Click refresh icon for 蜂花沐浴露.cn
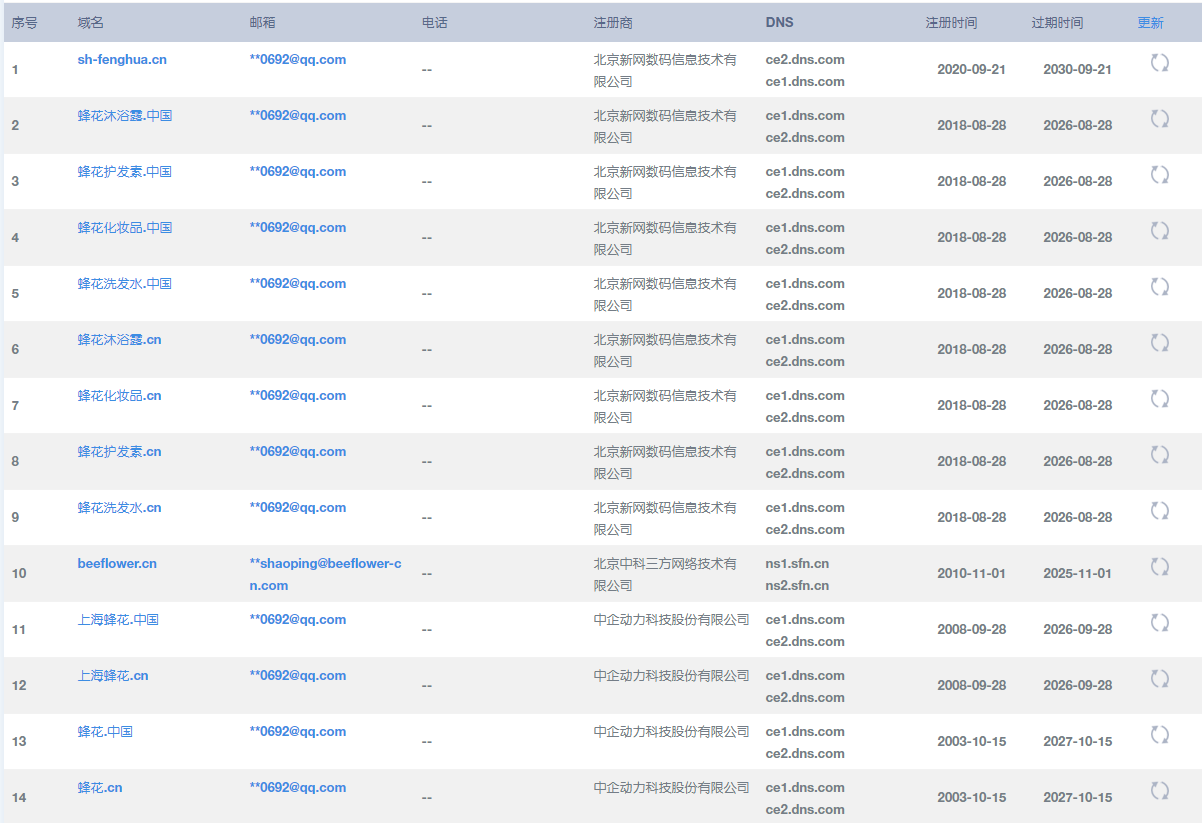Screen dimensions: 1202x823 click(1160, 343)
